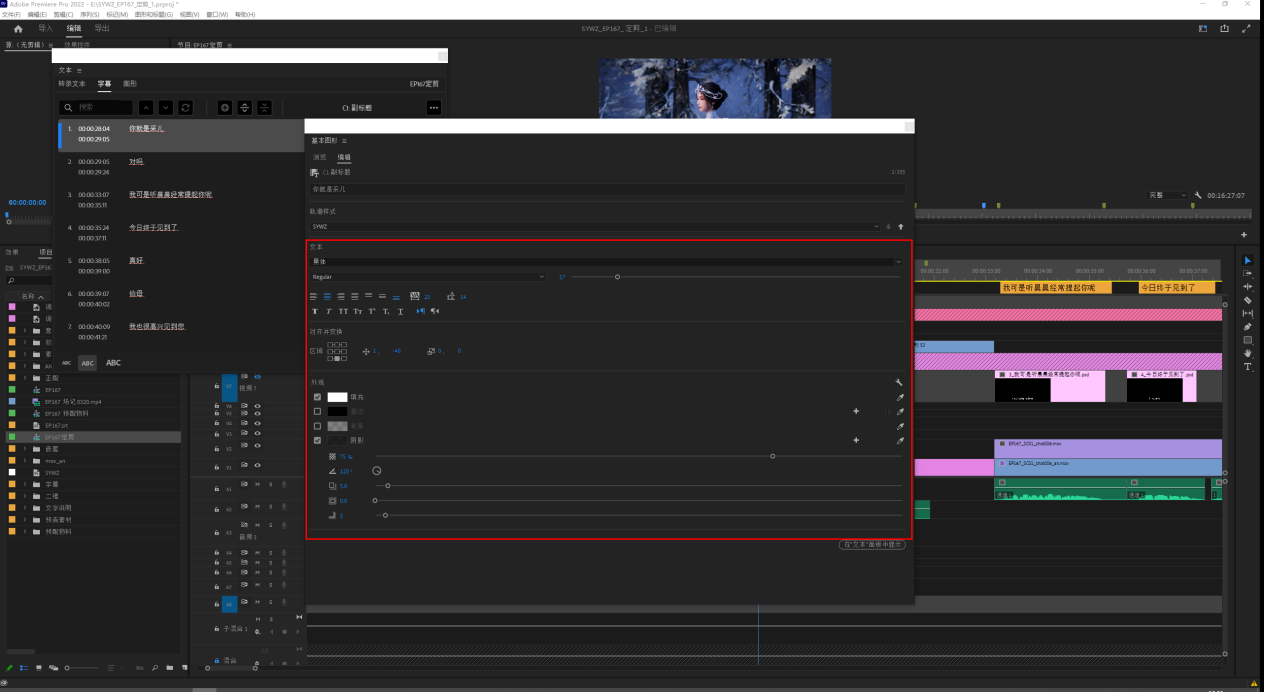1264x692 pixels.
Task: Disable the 阴影 shadow checkbox
Action: (318, 440)
